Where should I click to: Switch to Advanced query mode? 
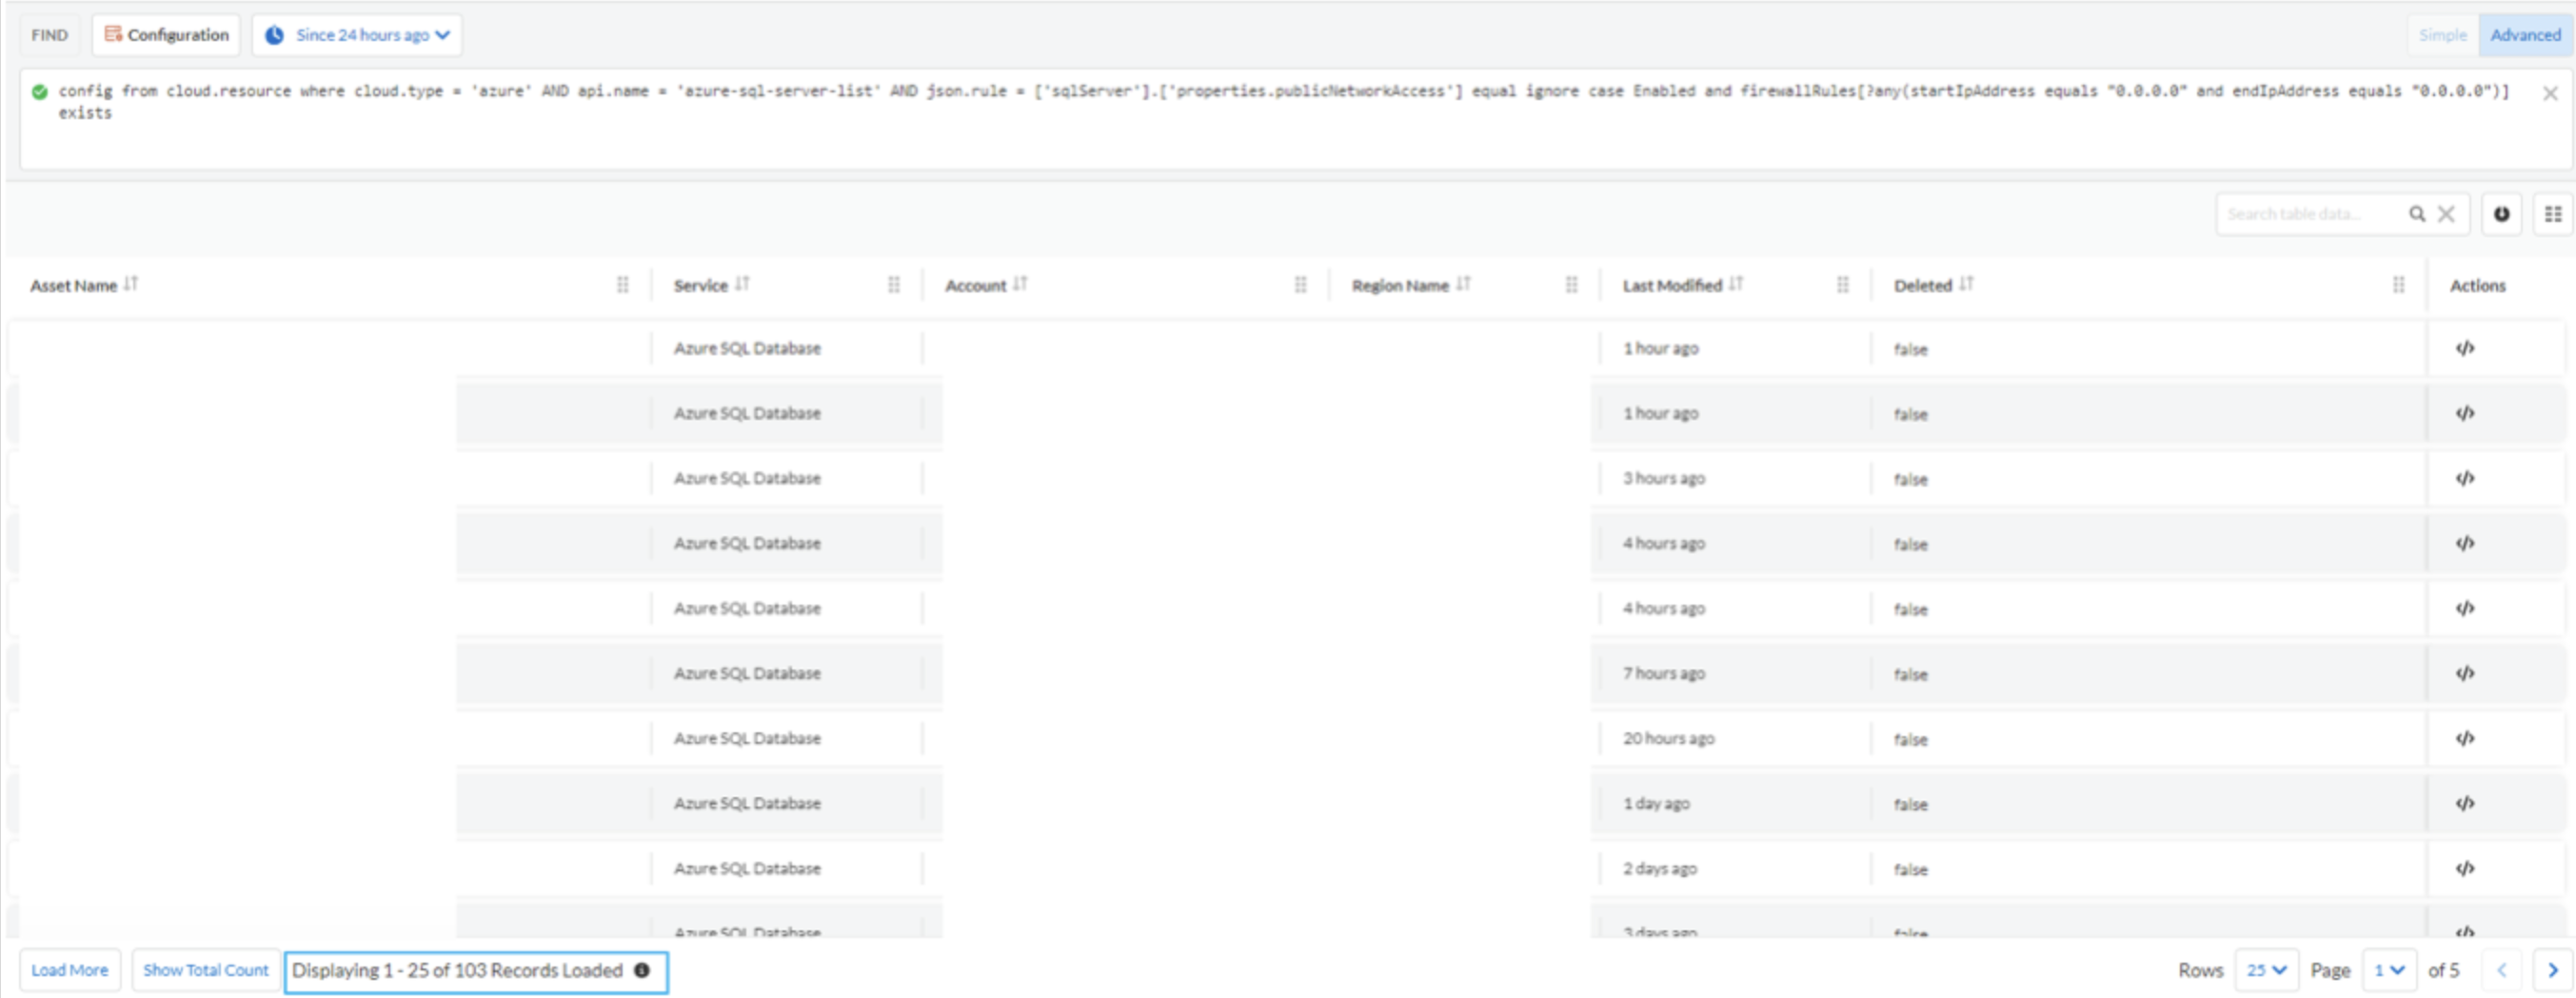2524,35
